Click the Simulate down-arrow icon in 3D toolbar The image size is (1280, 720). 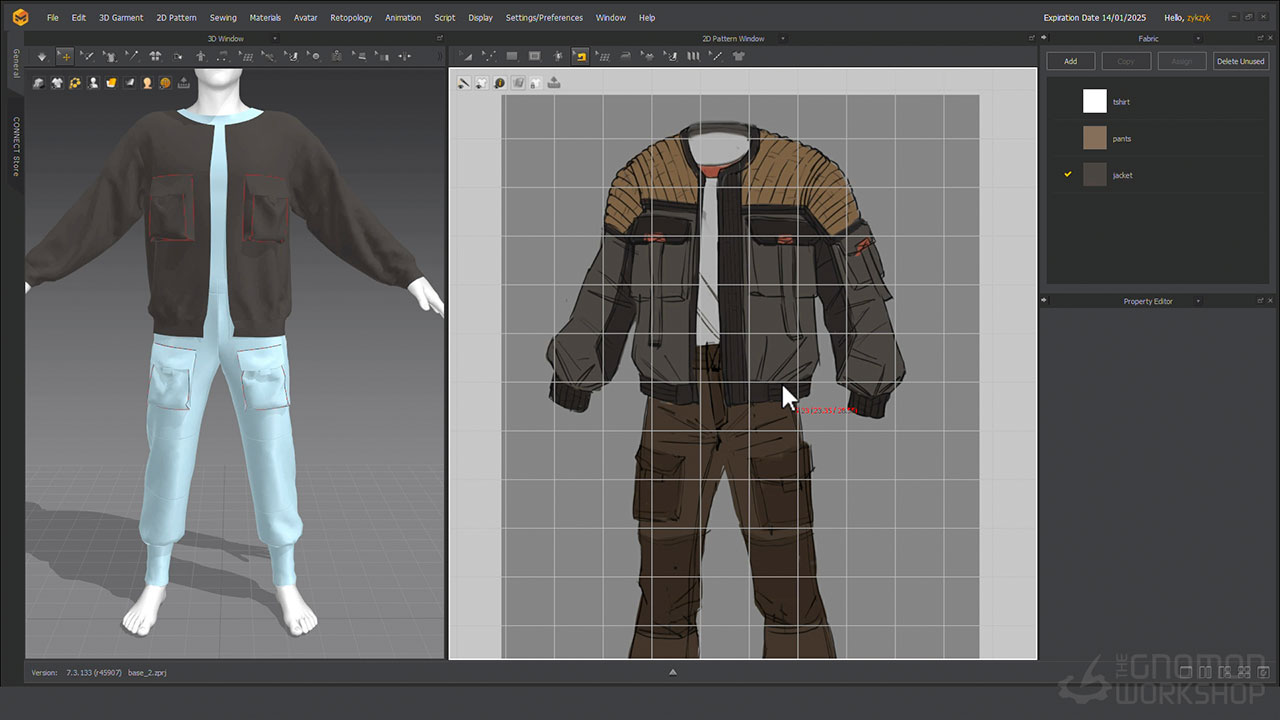(41, 57)
